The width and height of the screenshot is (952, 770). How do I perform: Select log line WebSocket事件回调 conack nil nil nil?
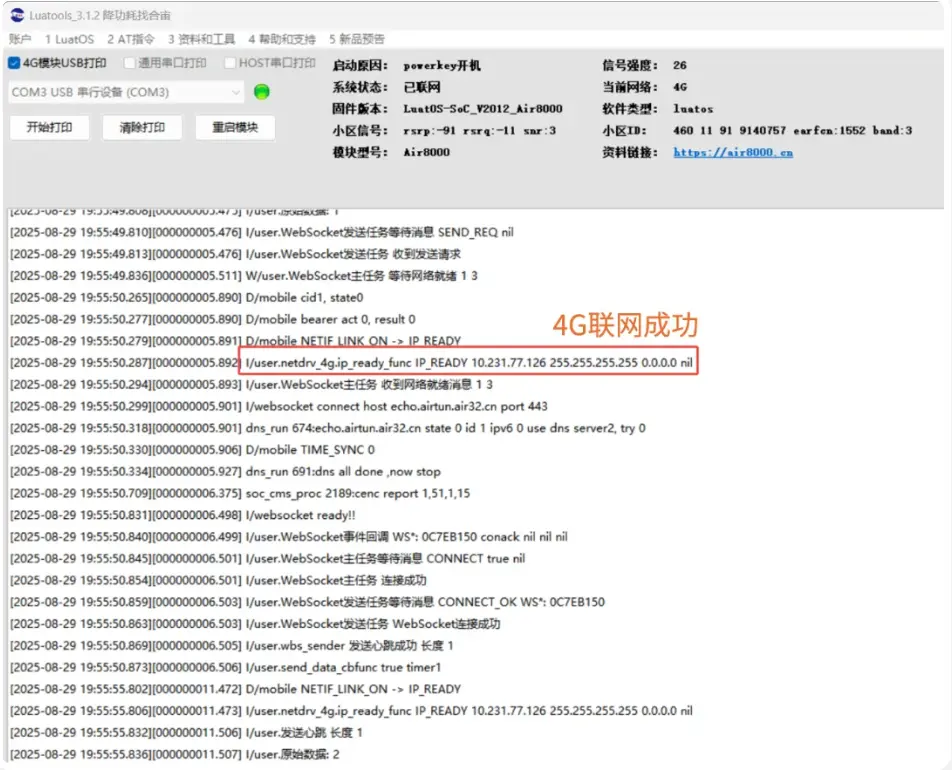point(289,537)
